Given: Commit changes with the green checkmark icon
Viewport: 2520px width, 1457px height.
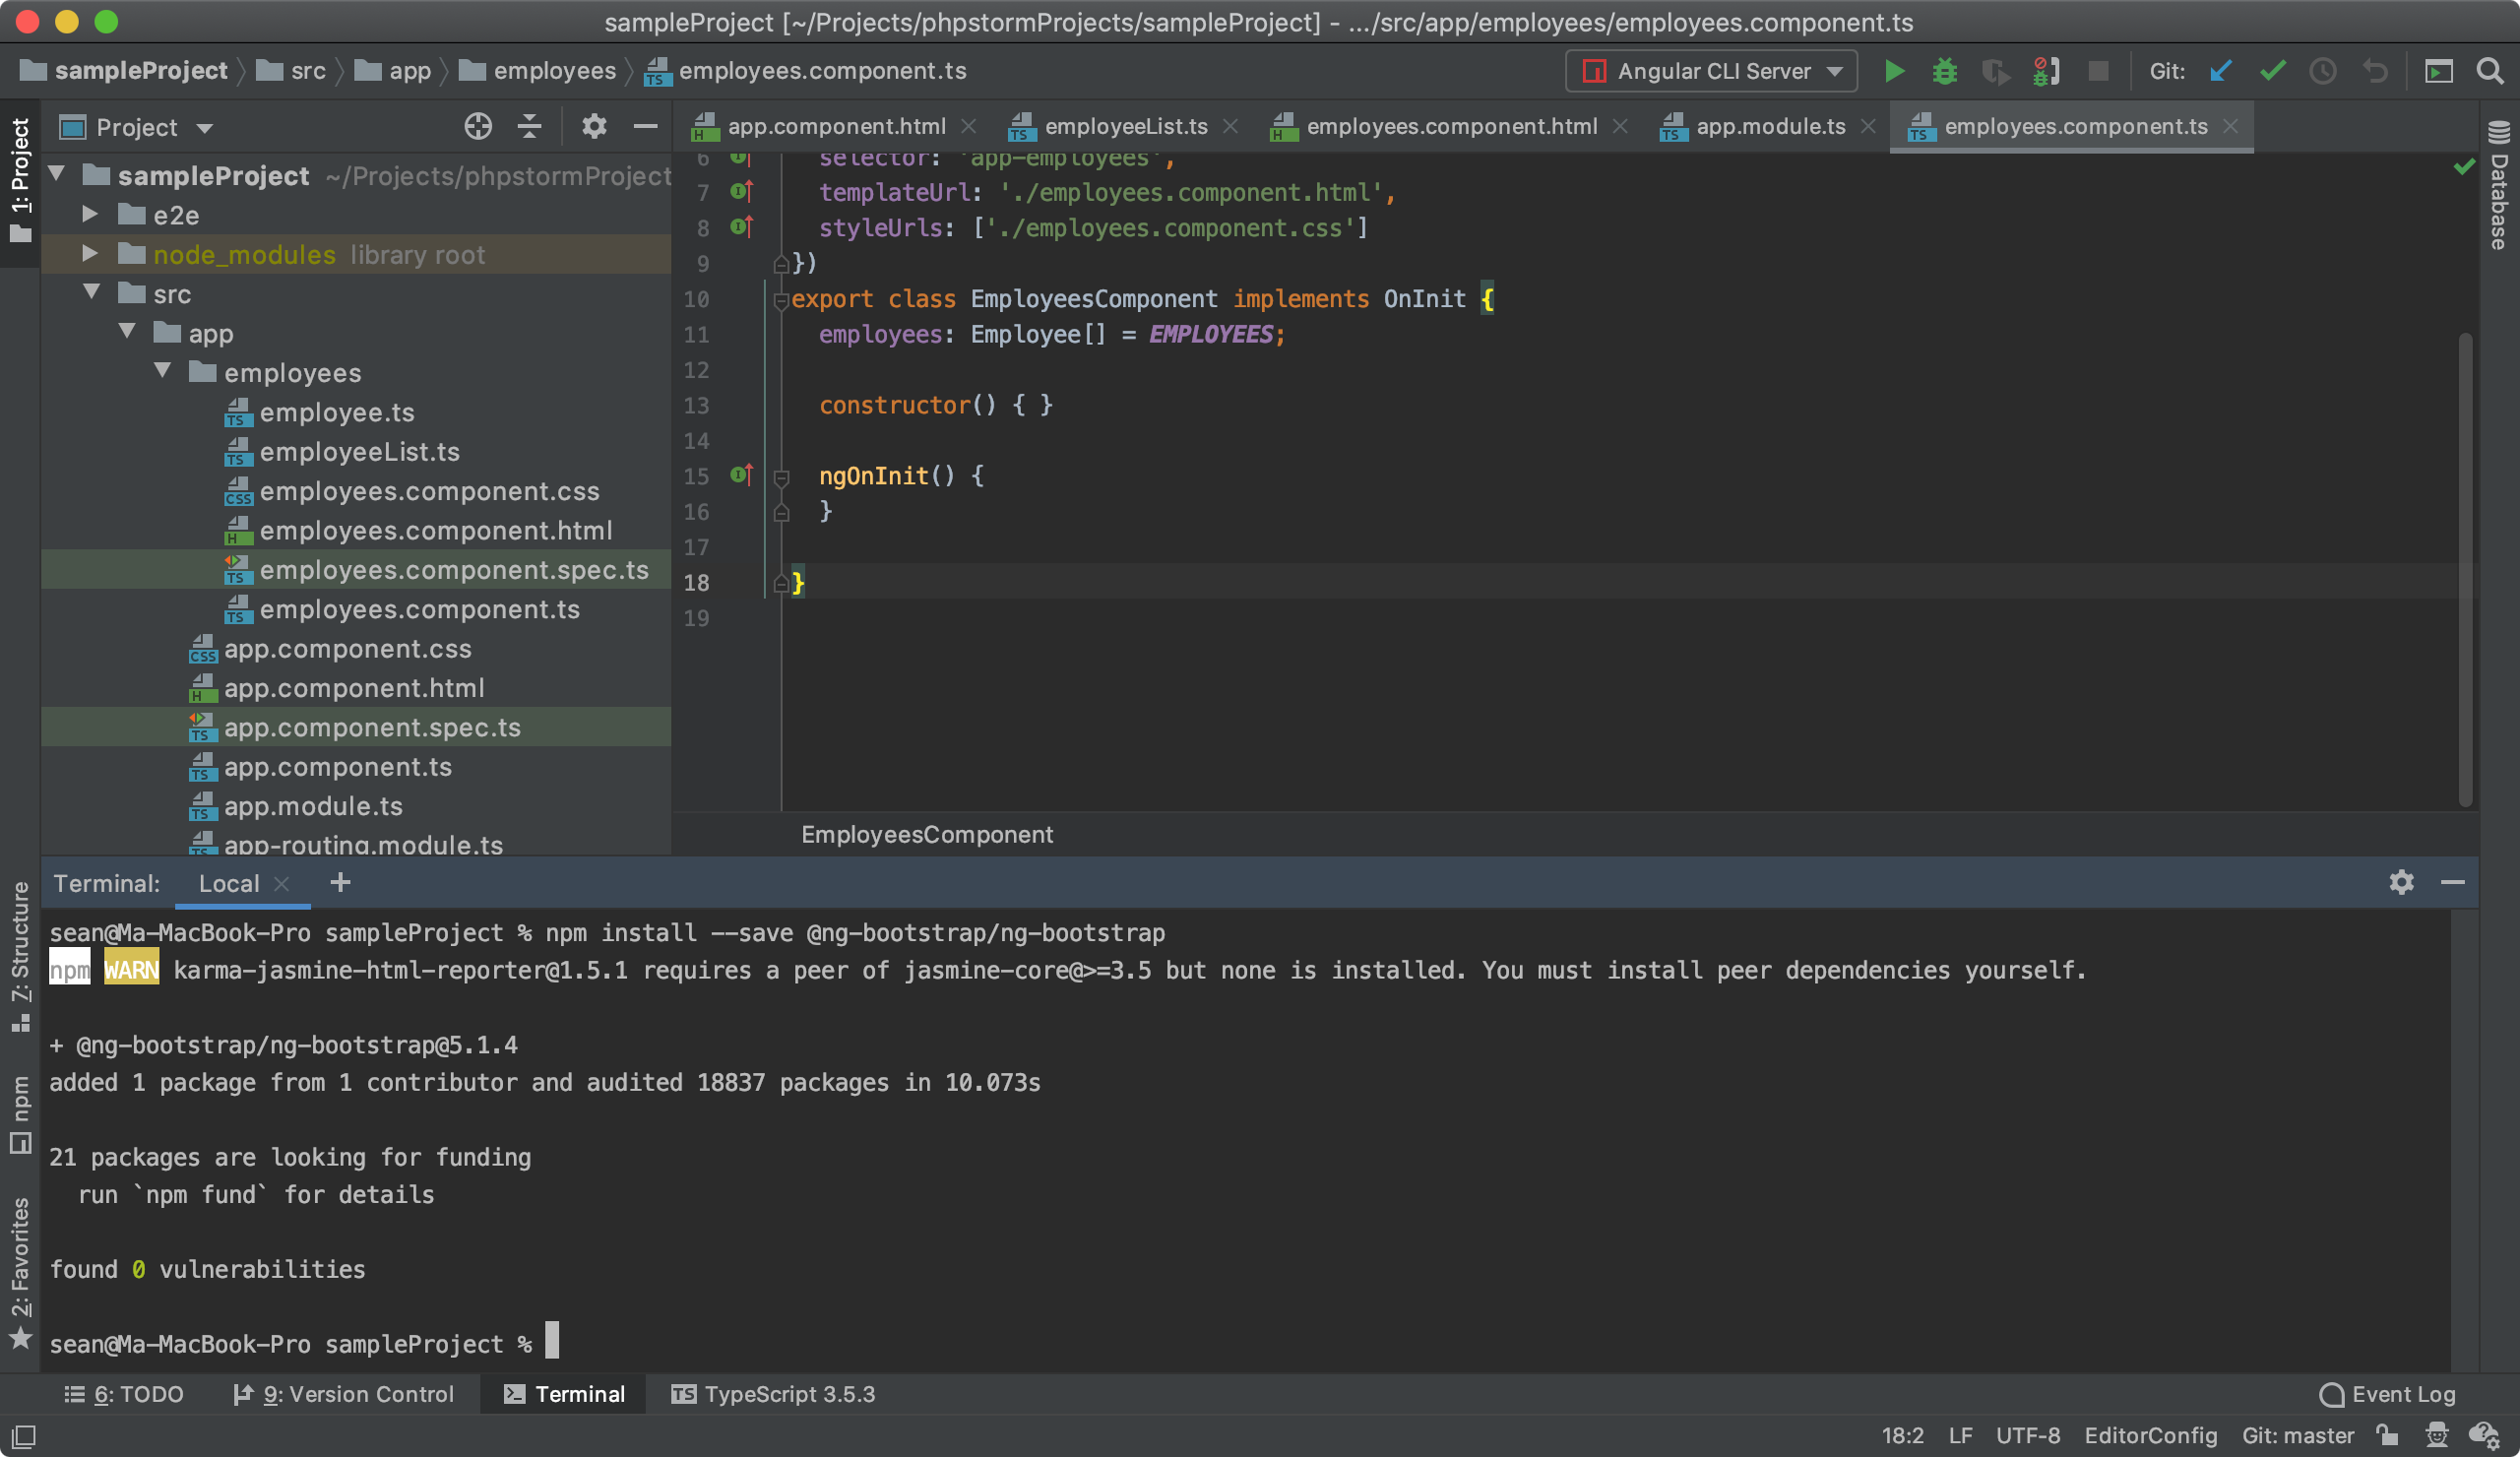Looking at the screenshot, I should (2273, 71).
